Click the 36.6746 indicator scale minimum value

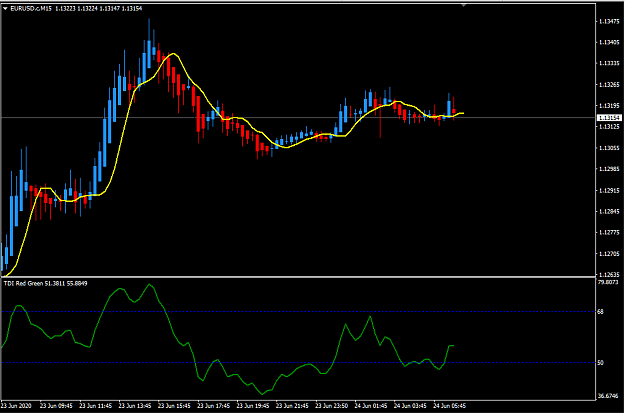click(608, 396)
